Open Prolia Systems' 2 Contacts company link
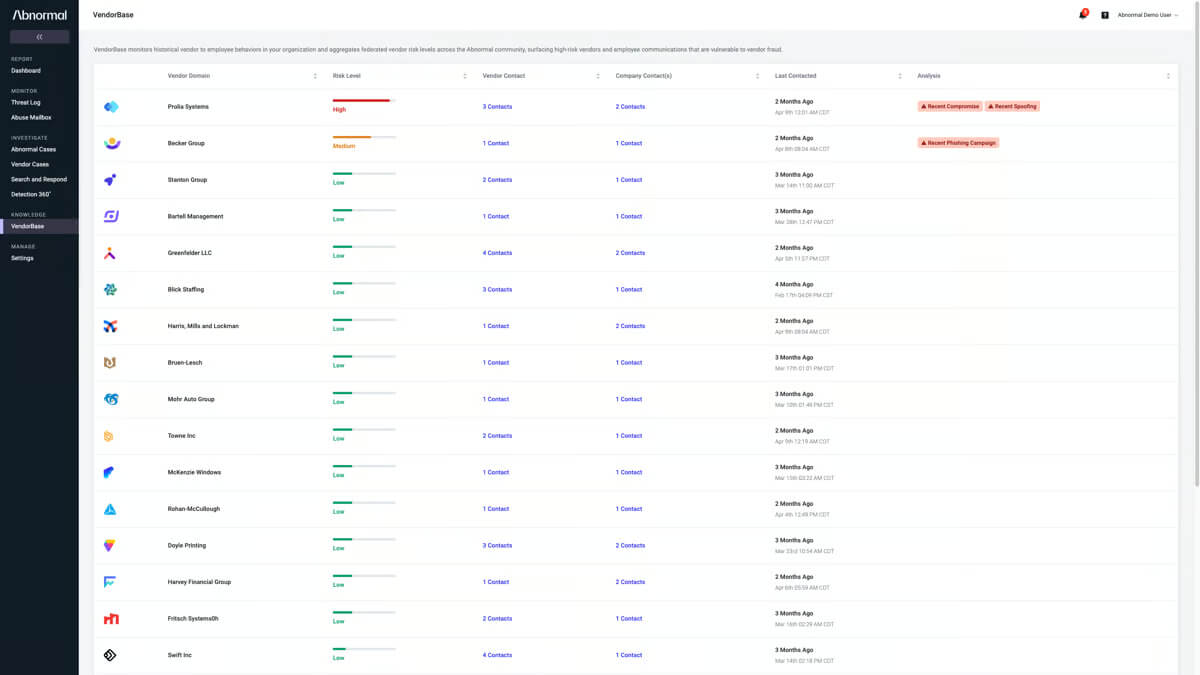The image size is (1200, 675). pyautogui.click(x=630, y=107)
